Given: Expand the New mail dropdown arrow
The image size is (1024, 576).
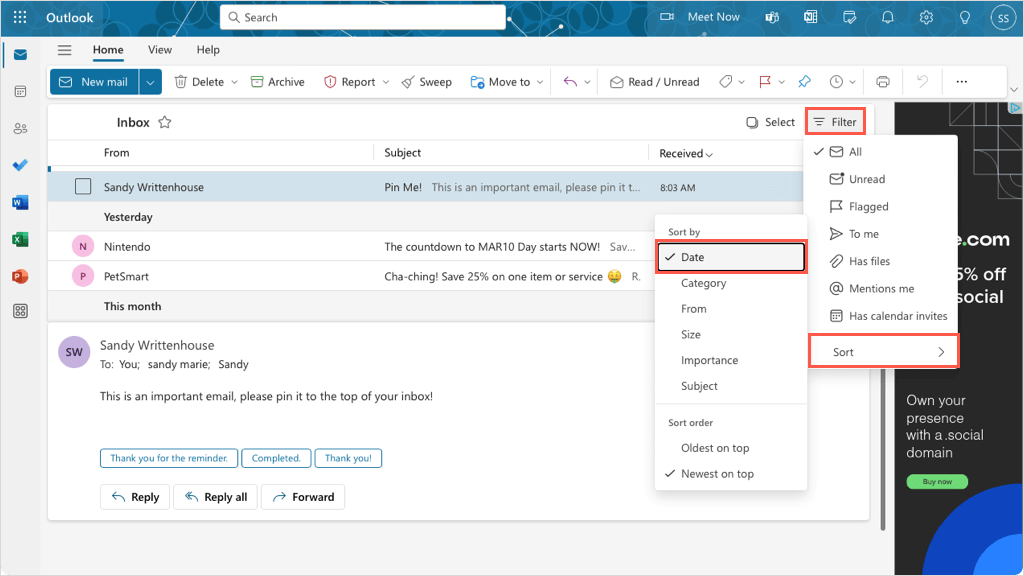Looking at the screenshot, I should coord(150,82).
